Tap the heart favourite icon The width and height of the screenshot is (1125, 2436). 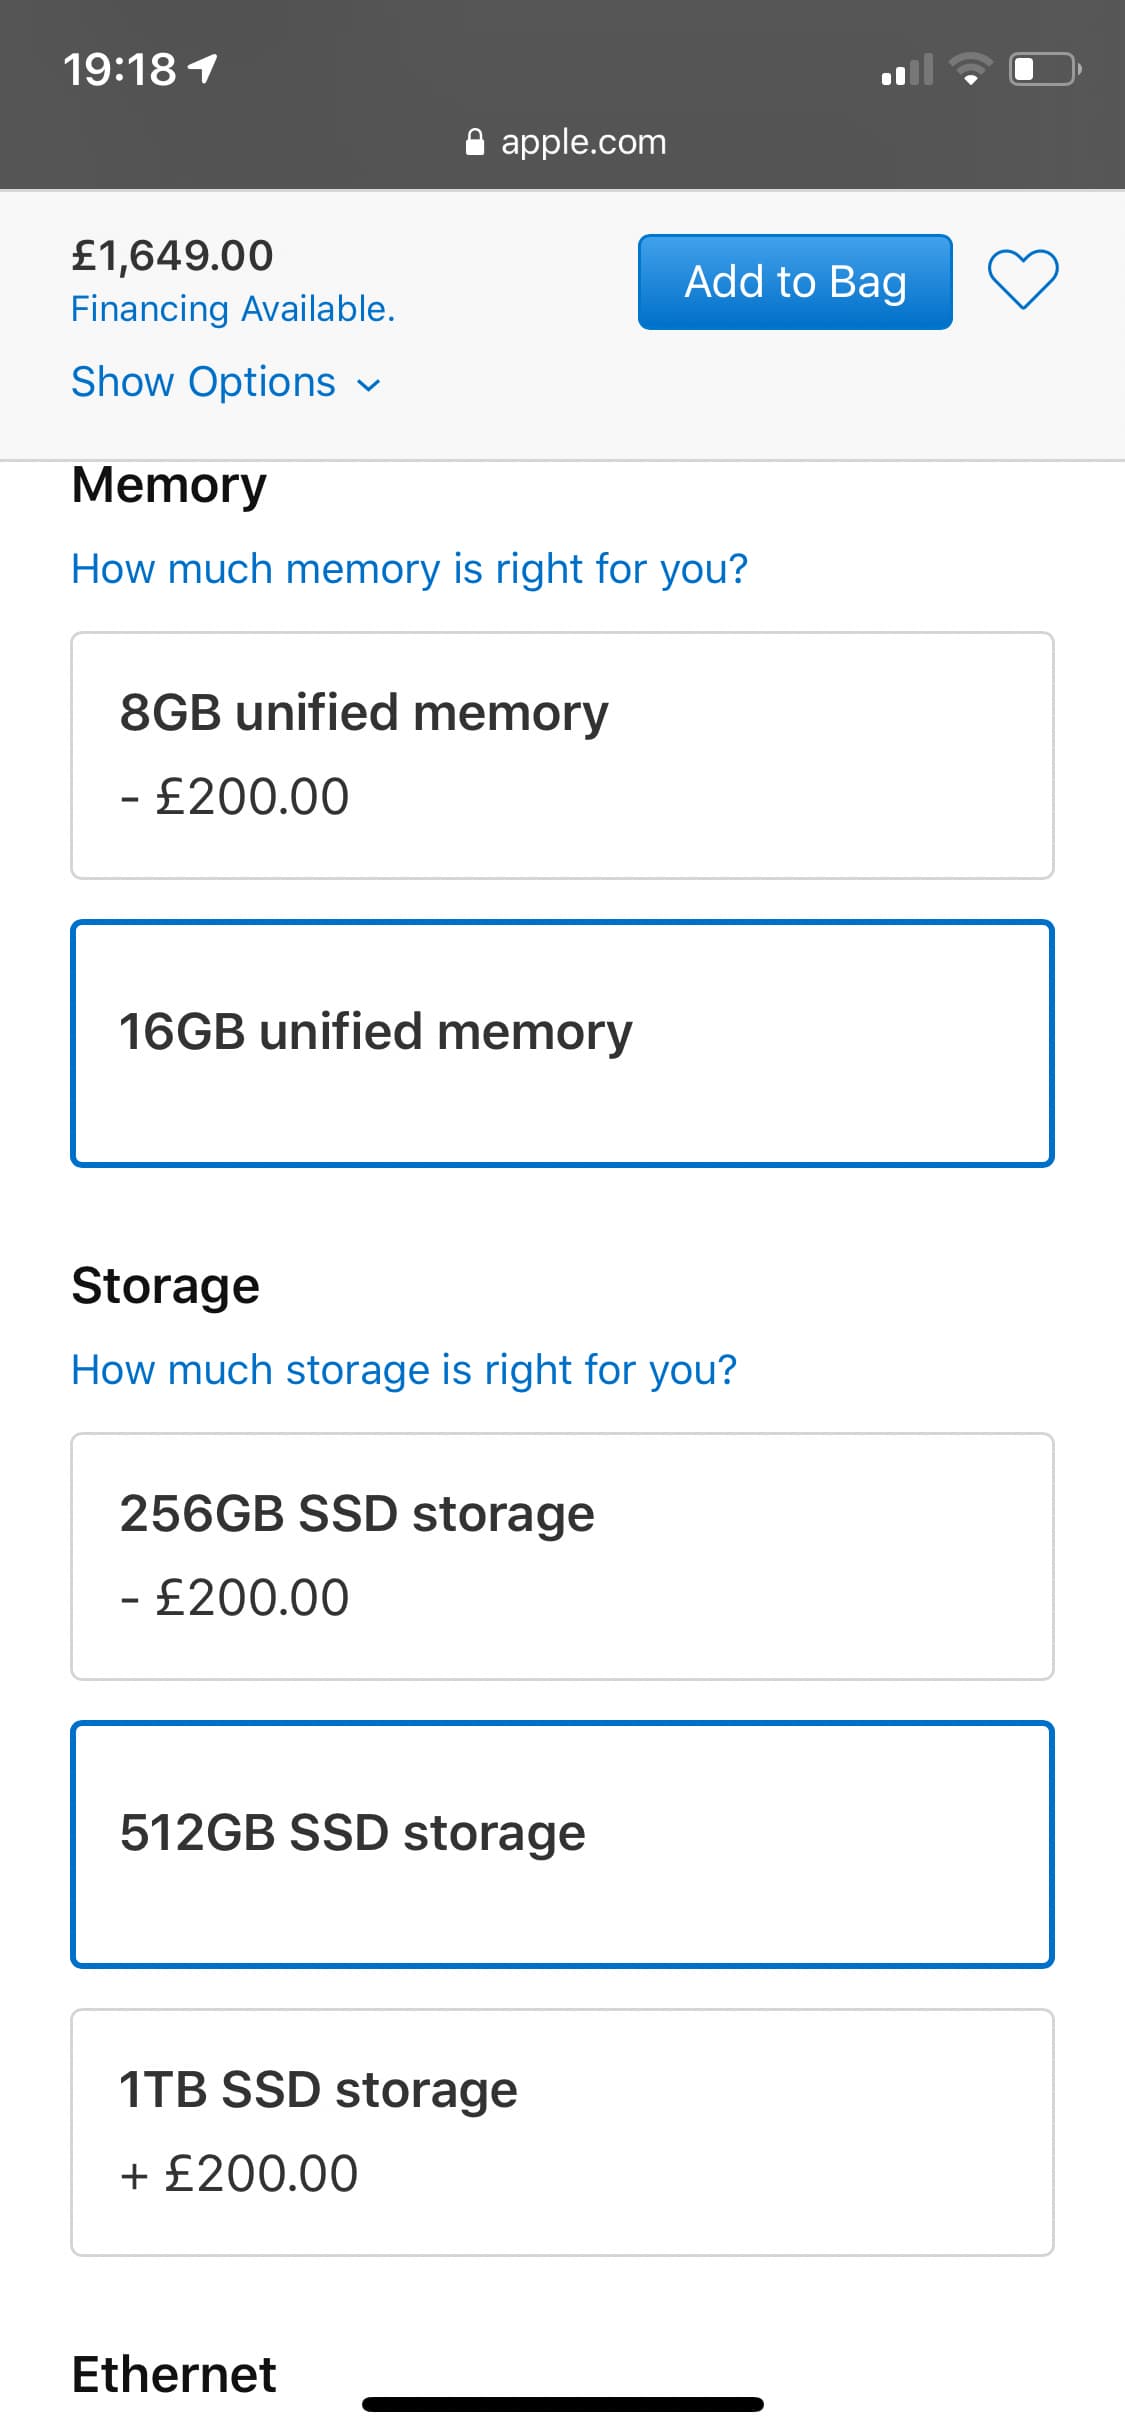[x=1023, y=279]
